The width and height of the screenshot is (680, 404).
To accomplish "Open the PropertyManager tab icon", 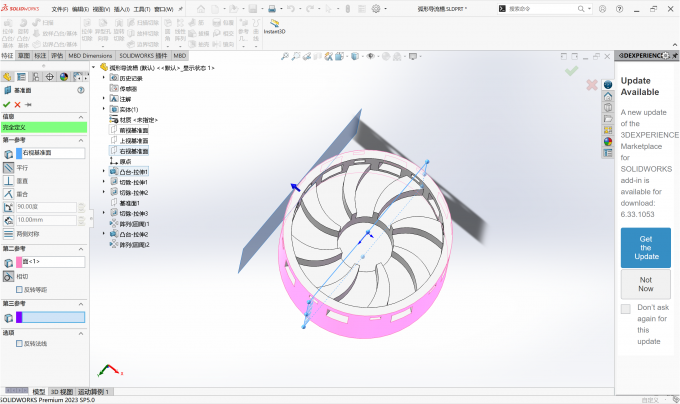I will [21, 77].
